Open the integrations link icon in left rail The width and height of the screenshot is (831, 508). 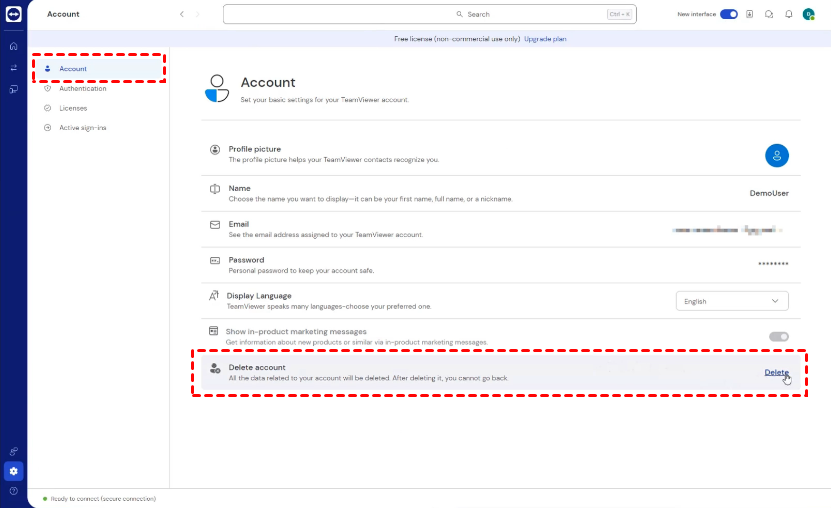click(14, 451)
